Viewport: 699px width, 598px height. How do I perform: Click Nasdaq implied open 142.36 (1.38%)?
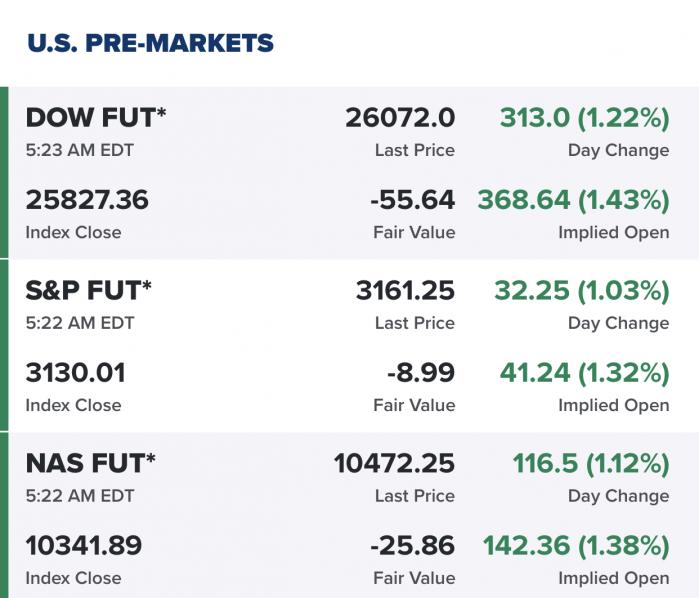coord(576,546)
